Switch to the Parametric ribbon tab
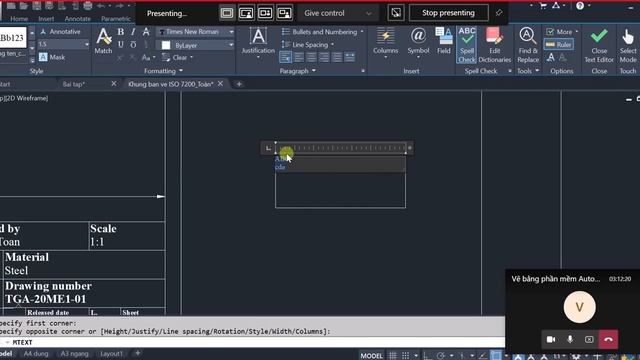This screenshot has width=640, height=360. point(116,19)
